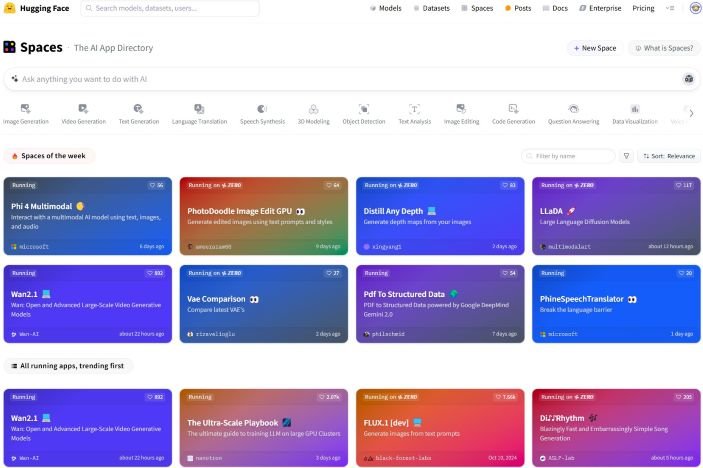Open the Pdf To Structured Data card
Image resolution: width=703 pixels, height=468 pixels.
[x=440, y=304]
